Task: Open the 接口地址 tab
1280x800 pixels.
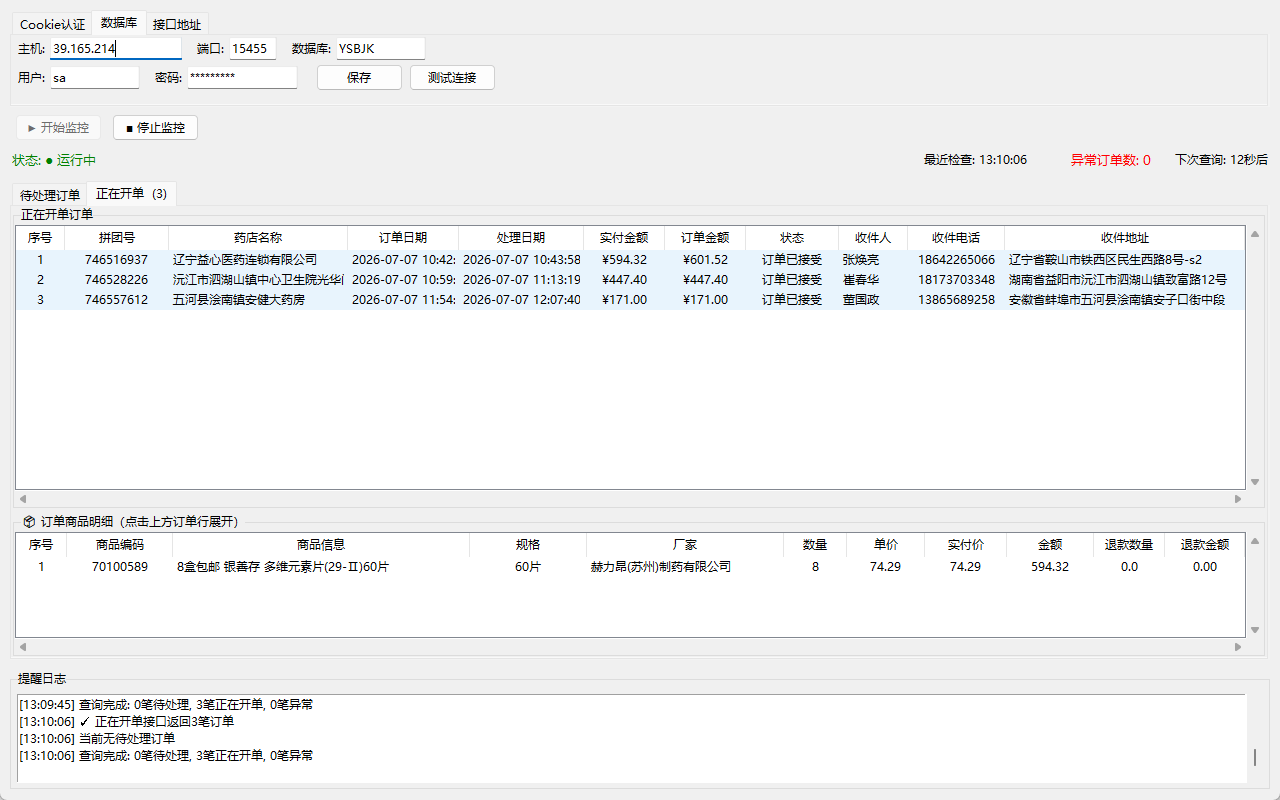Action: [x=177, y=24]
